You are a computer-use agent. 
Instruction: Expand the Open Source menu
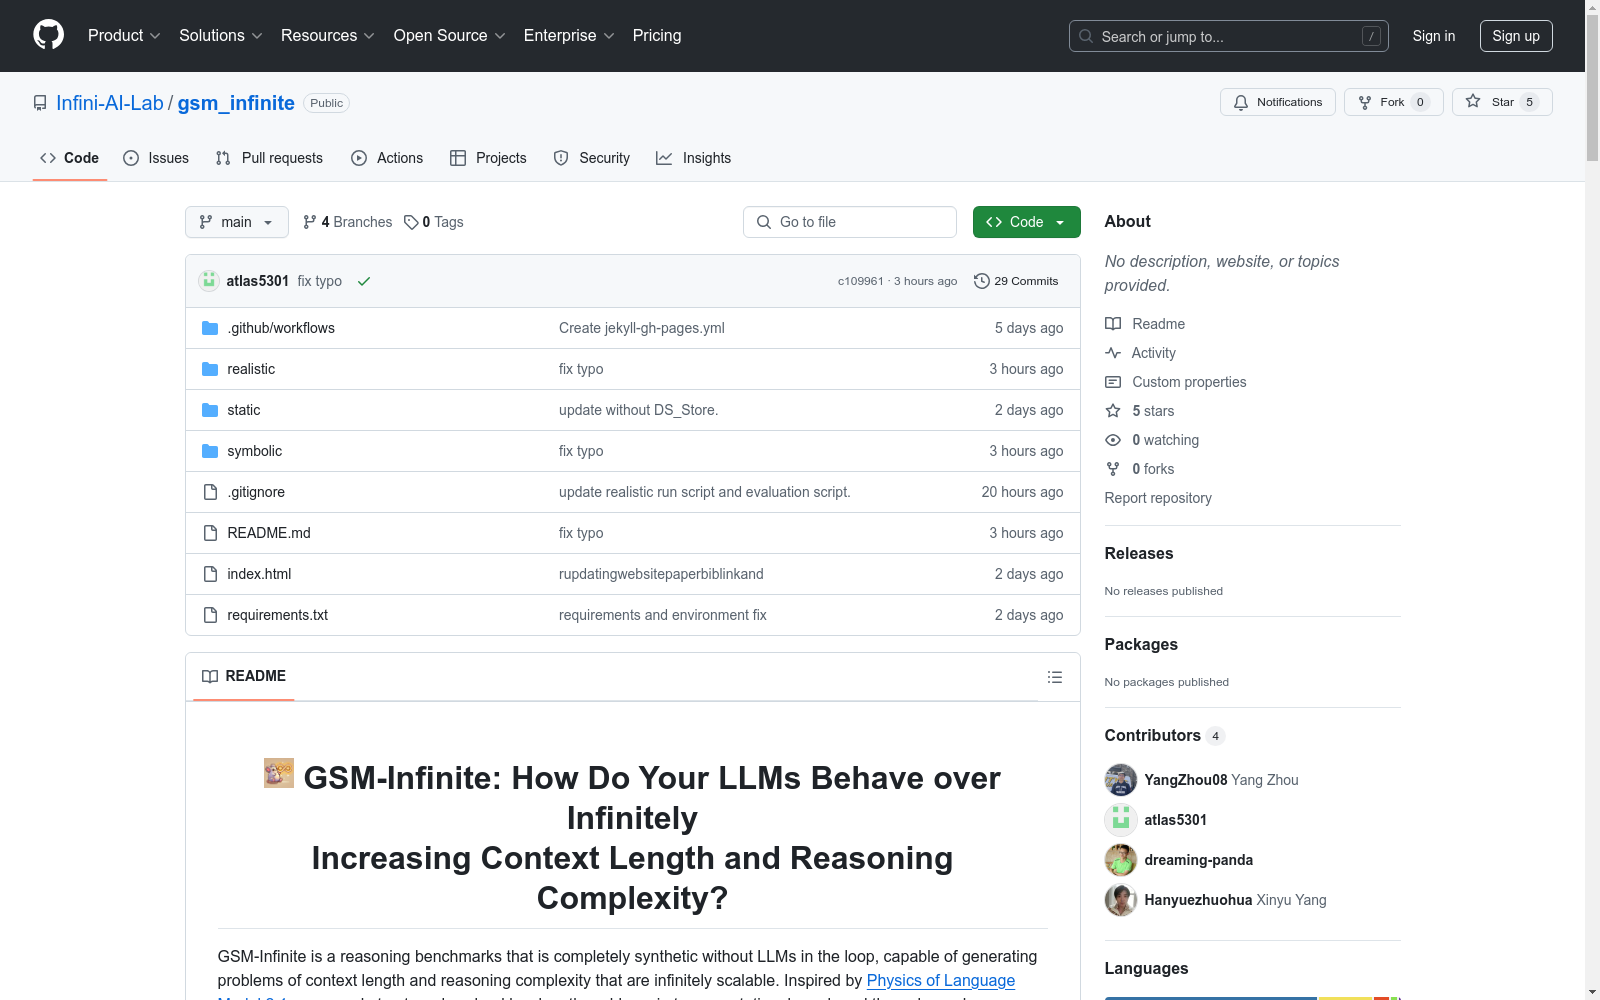[x=450, y=36]
